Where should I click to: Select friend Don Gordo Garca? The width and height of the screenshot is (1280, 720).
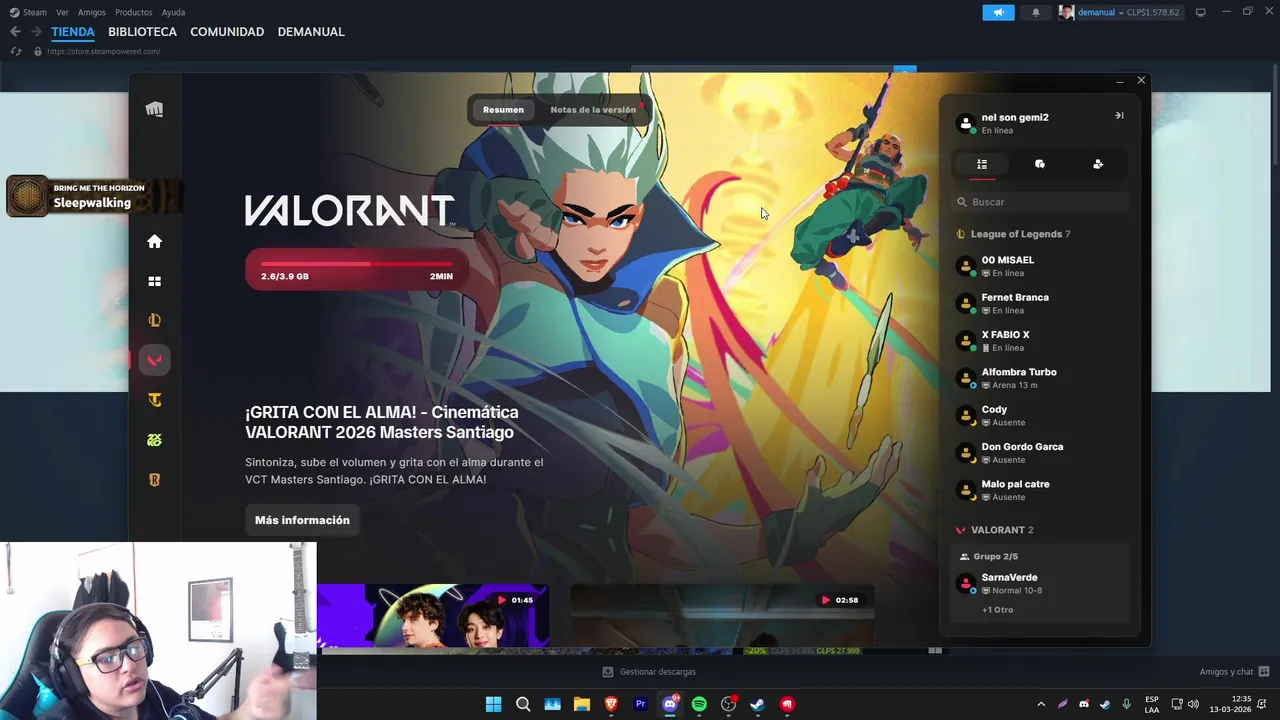pyautogui.click(x=1040, y=453)
